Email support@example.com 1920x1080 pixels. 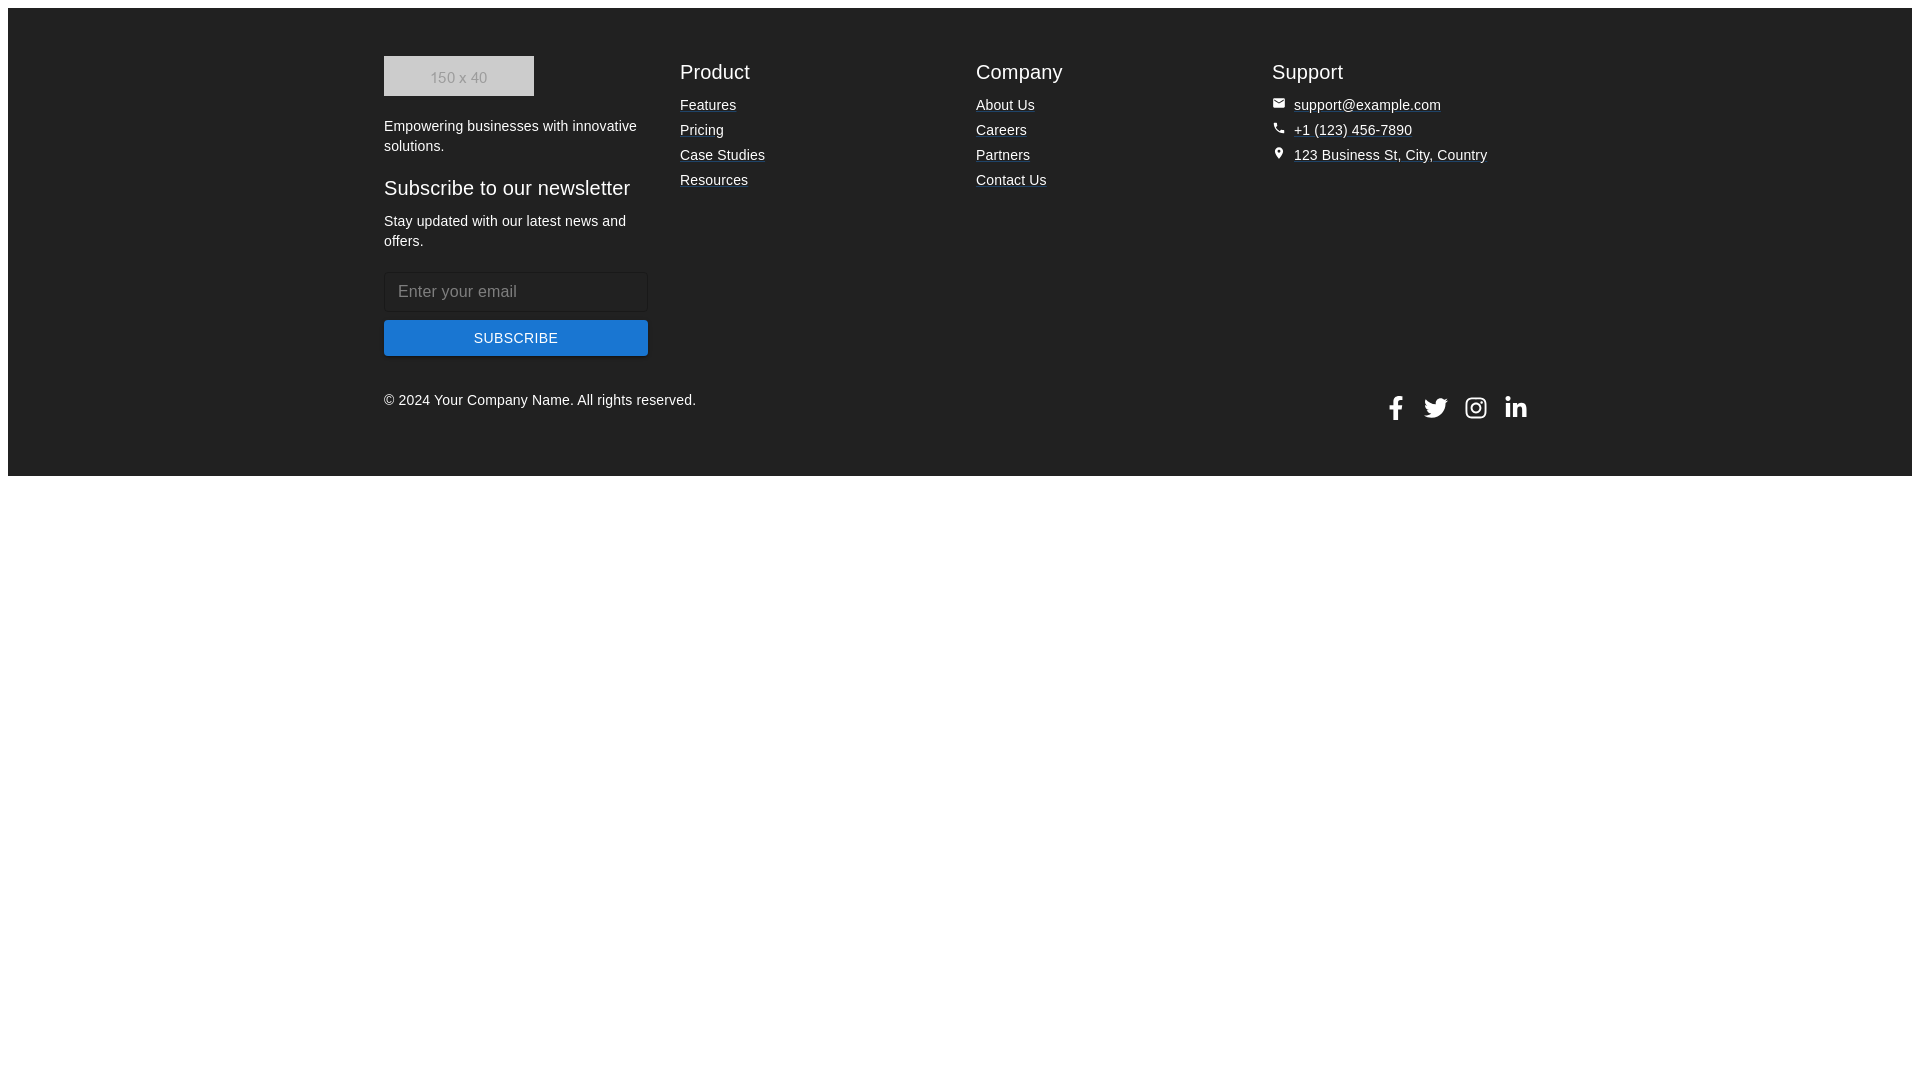(x=1367, y=105)
